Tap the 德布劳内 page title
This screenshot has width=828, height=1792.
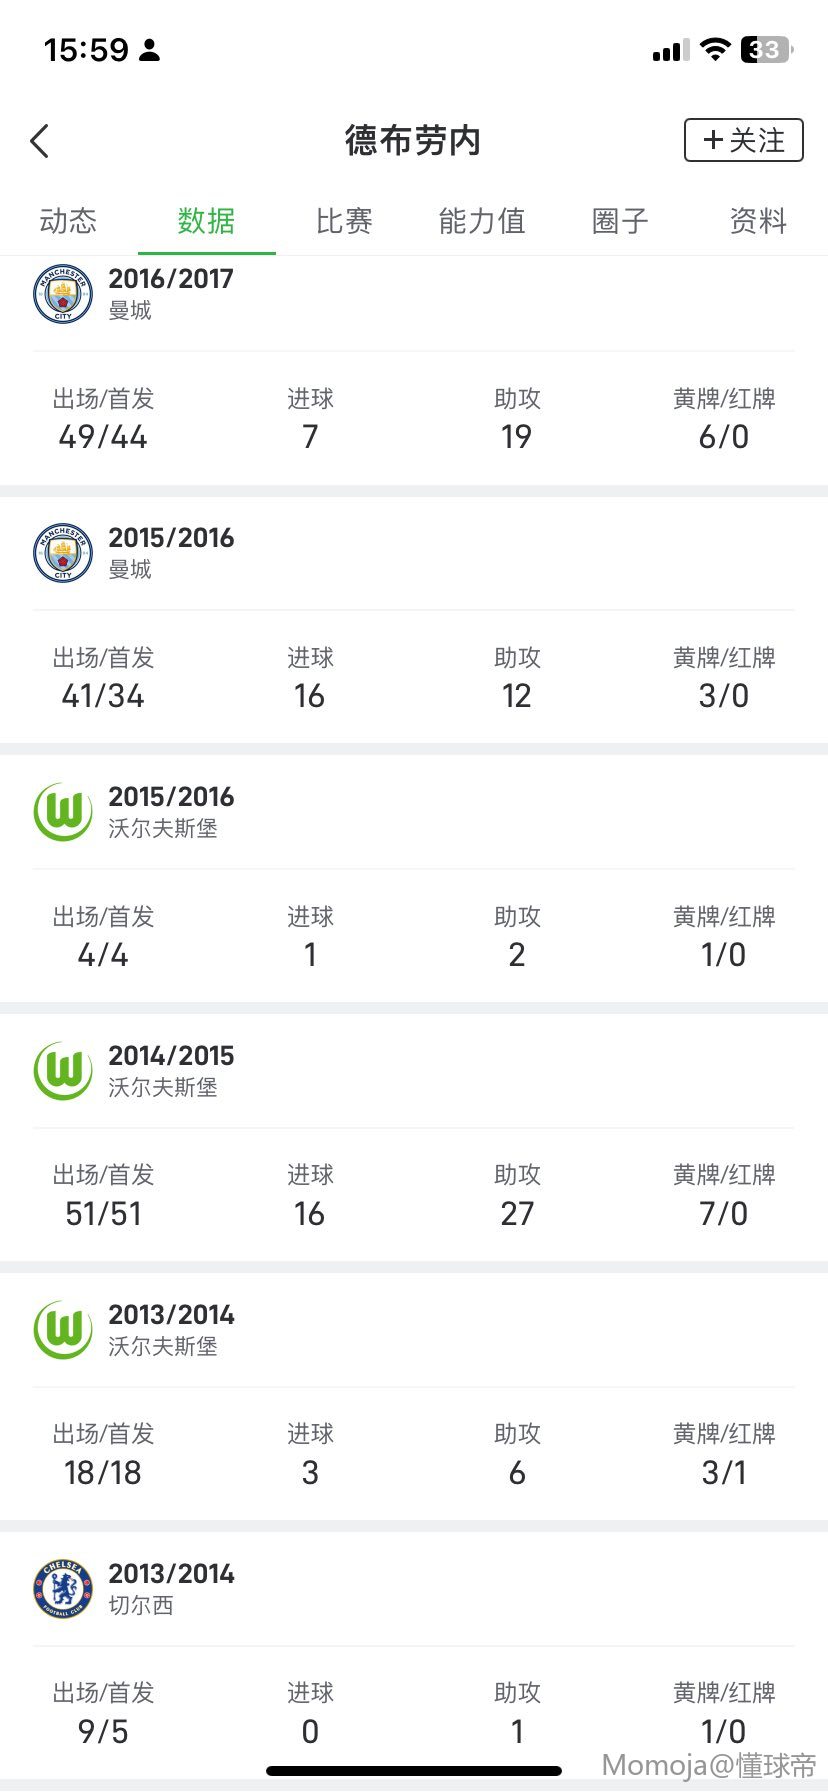pos(413,141)
